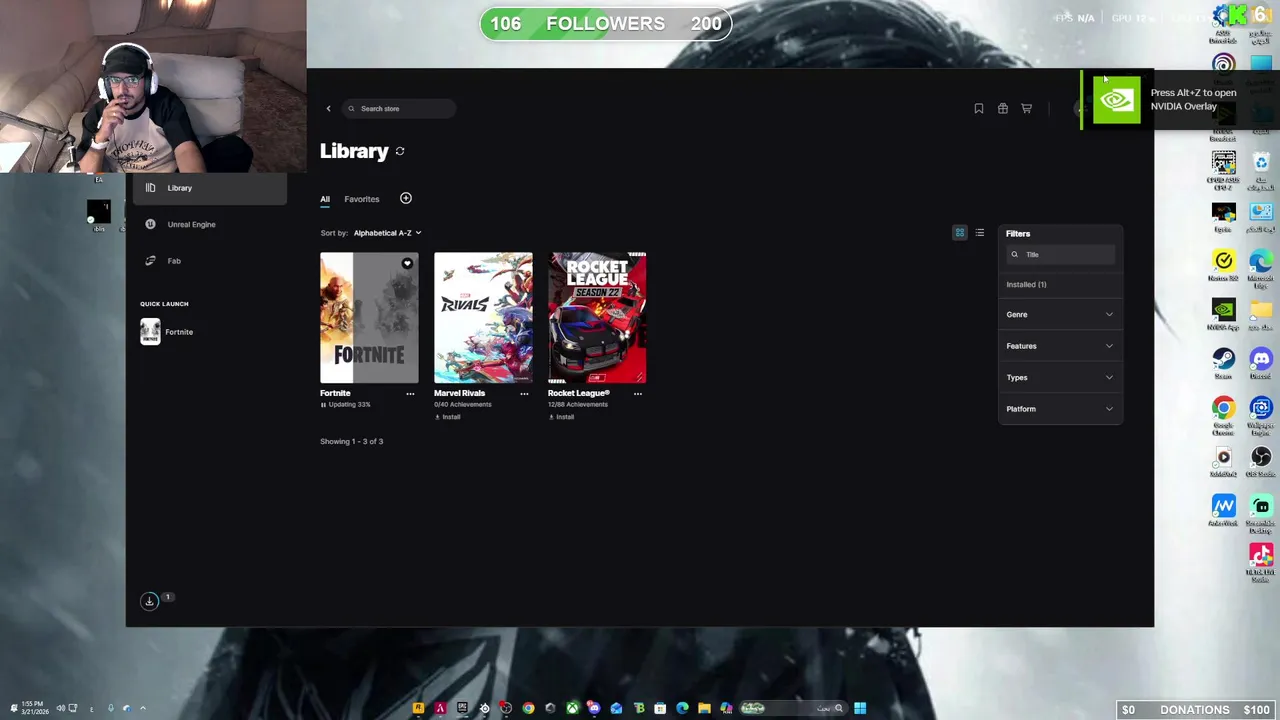This screenshot has height=720, width=1280.
Task: Toggle the favorite heart on the Fortnite cover
Action: 407,264
